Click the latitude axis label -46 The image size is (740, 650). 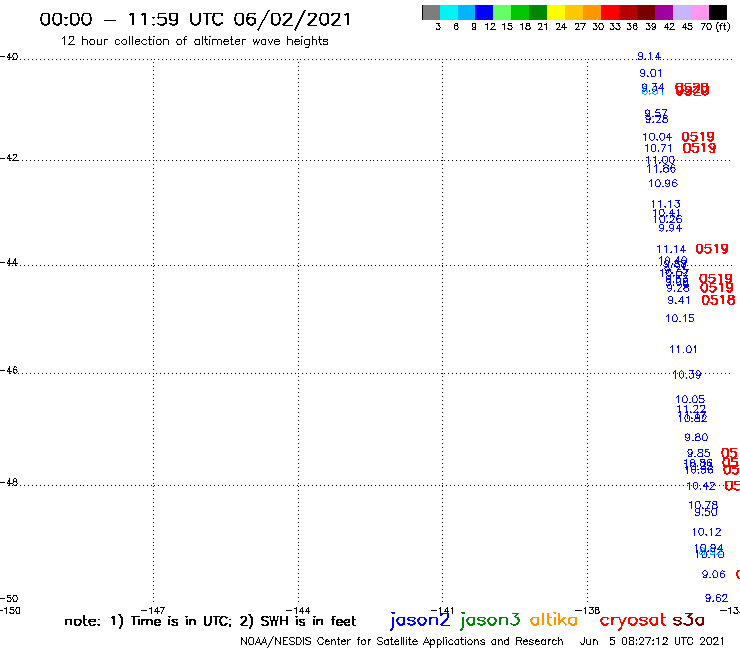click(x=9, y=370)
